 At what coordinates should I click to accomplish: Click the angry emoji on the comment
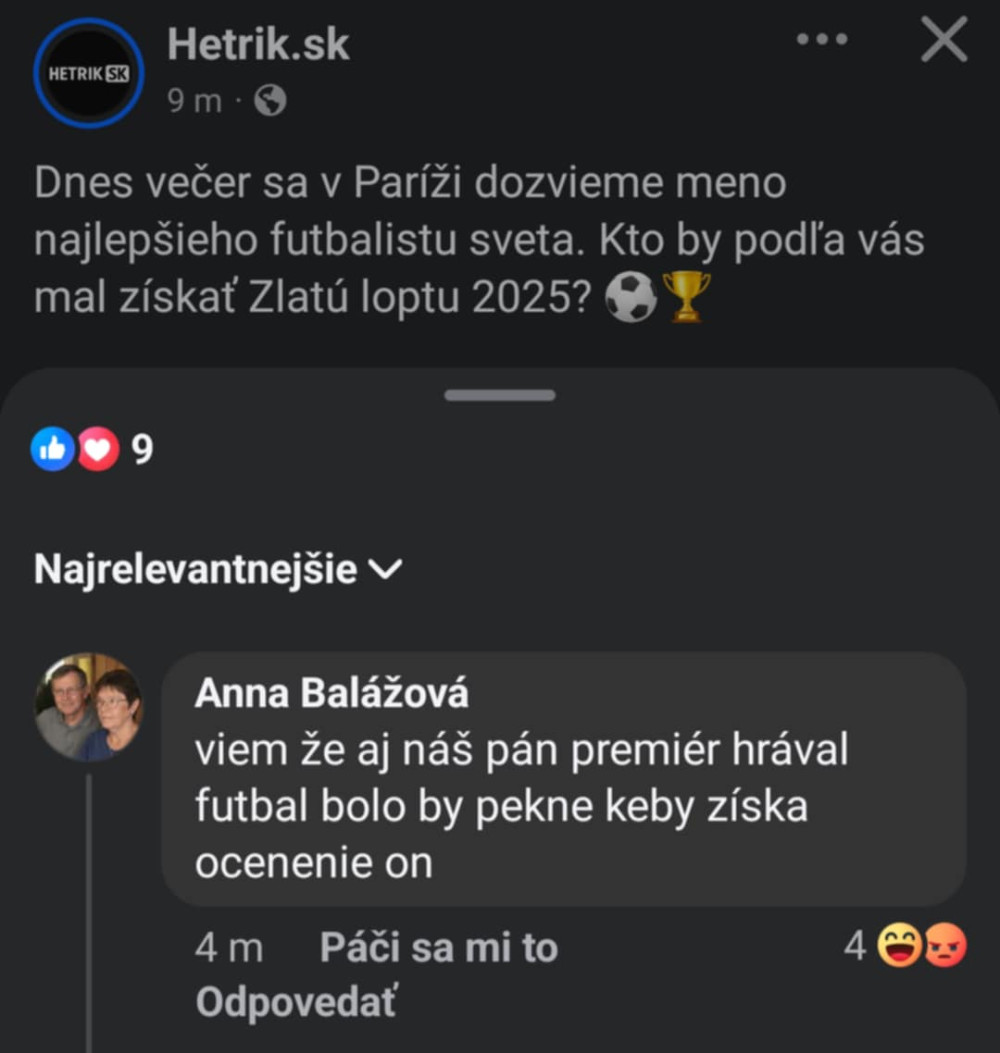tap(945, 946)
